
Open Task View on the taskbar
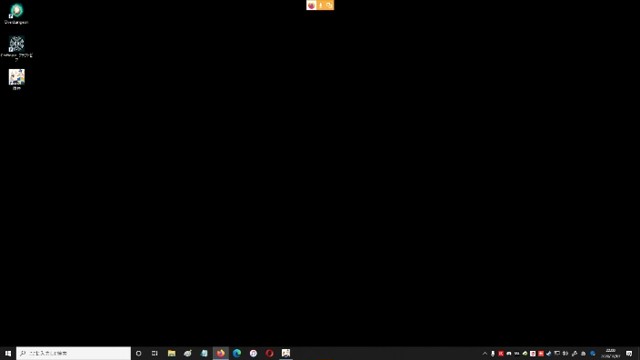pos(155,353)
